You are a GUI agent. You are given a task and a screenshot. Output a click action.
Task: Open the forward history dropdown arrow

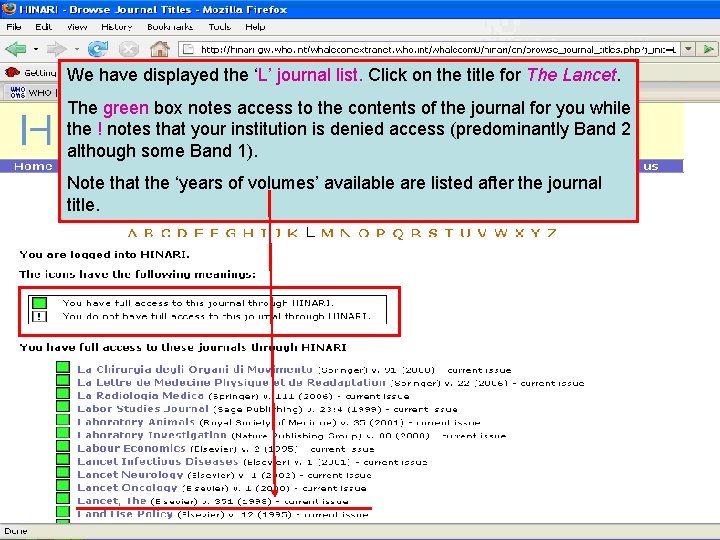tap(76, 49)
